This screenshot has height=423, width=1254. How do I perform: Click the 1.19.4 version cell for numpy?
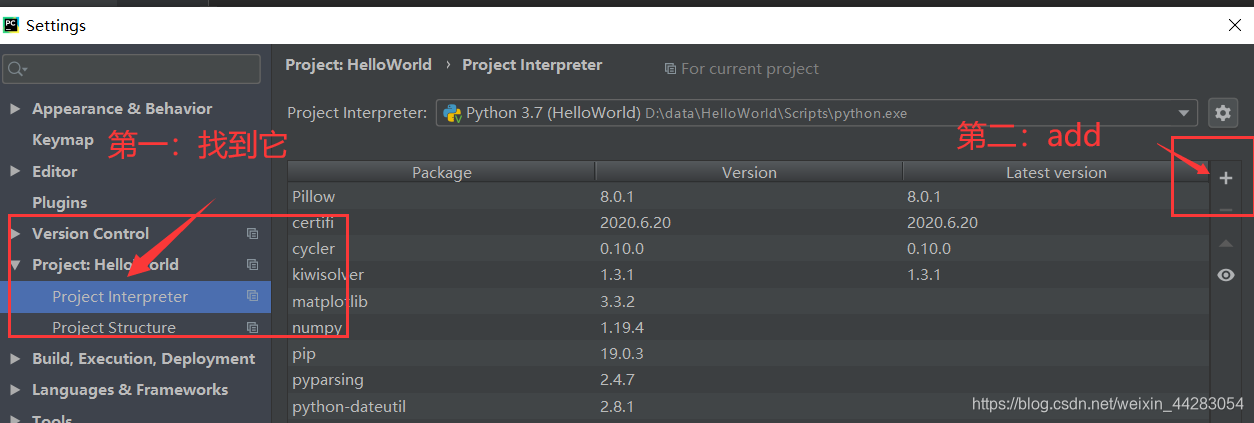point(621,328)
